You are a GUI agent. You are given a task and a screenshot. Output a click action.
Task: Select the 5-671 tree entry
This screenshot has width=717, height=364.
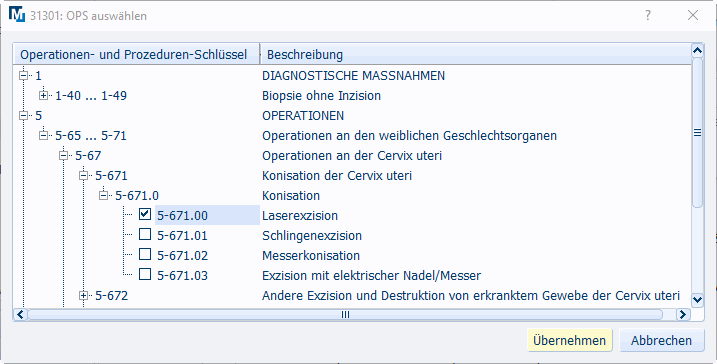click(x=111, y=176)
